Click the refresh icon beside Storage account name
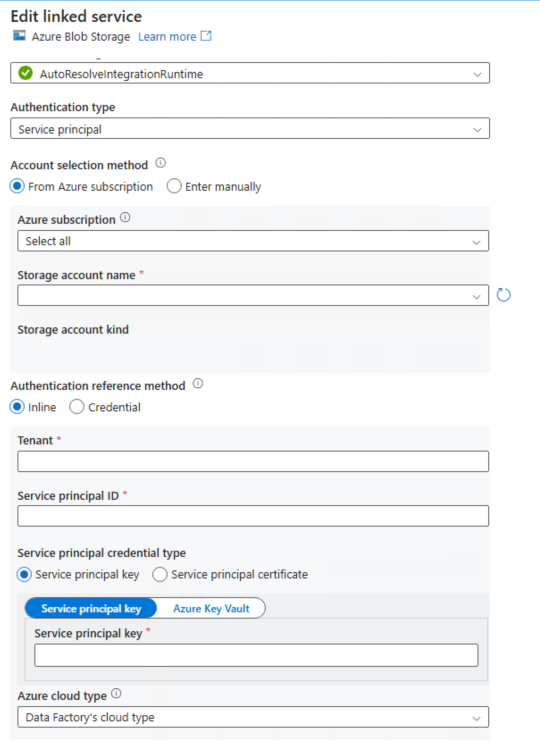The image size is (540, 742). pyautogui.click(x=504, y=295)
